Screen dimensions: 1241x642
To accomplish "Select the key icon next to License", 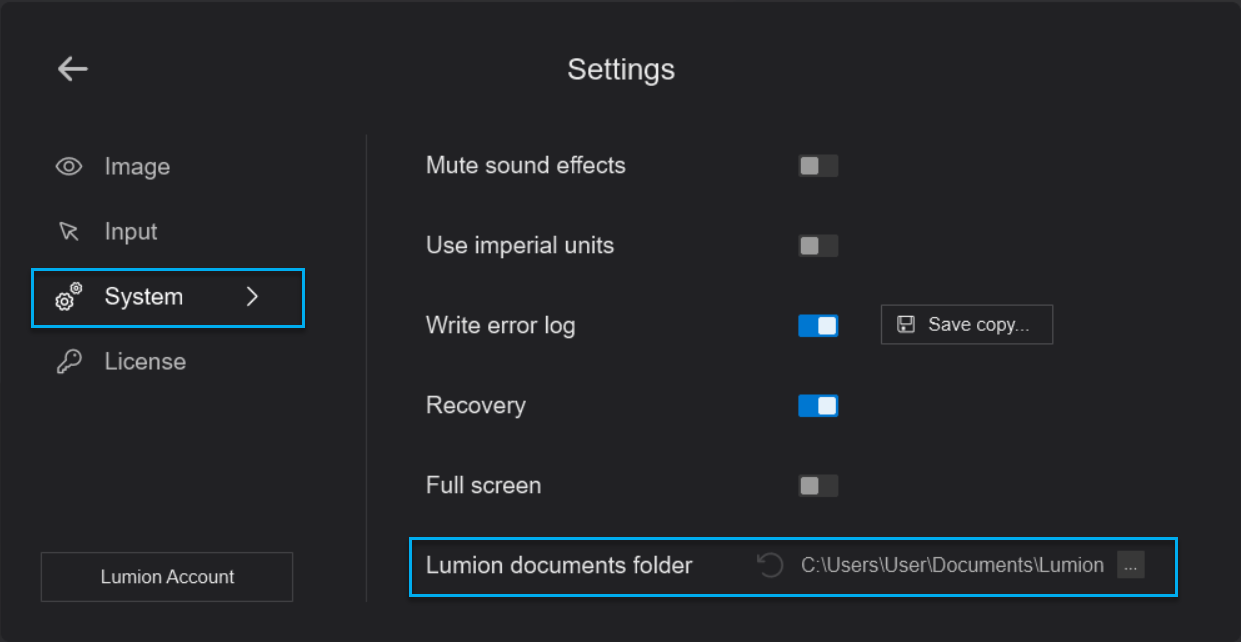I will [x=67, y=361].
